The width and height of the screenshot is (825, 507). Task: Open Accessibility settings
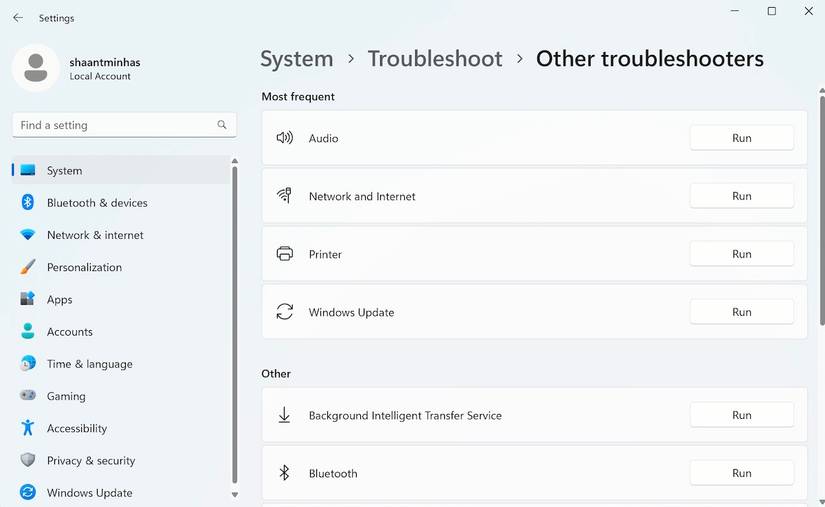coord(122,428)
